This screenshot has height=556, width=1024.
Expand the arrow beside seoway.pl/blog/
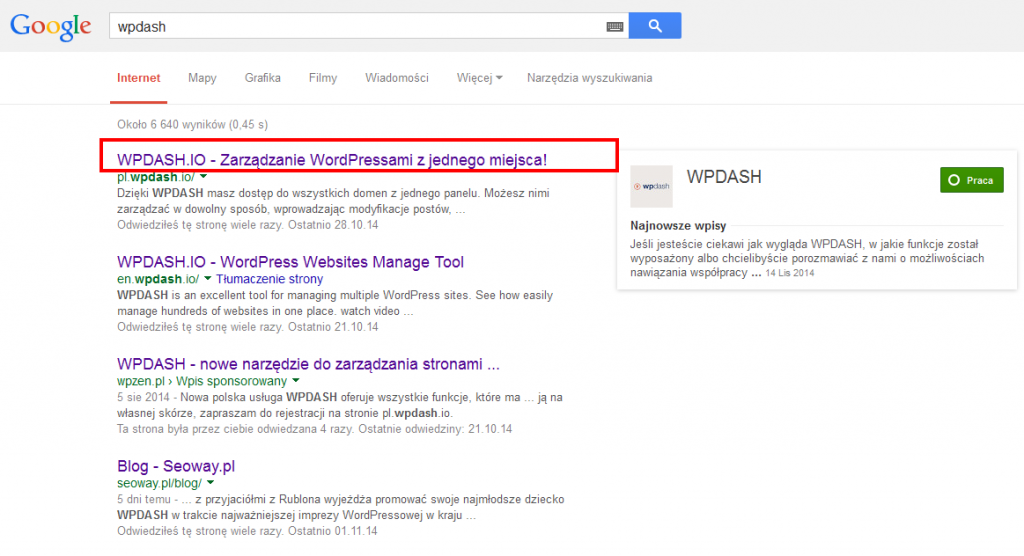209,483
